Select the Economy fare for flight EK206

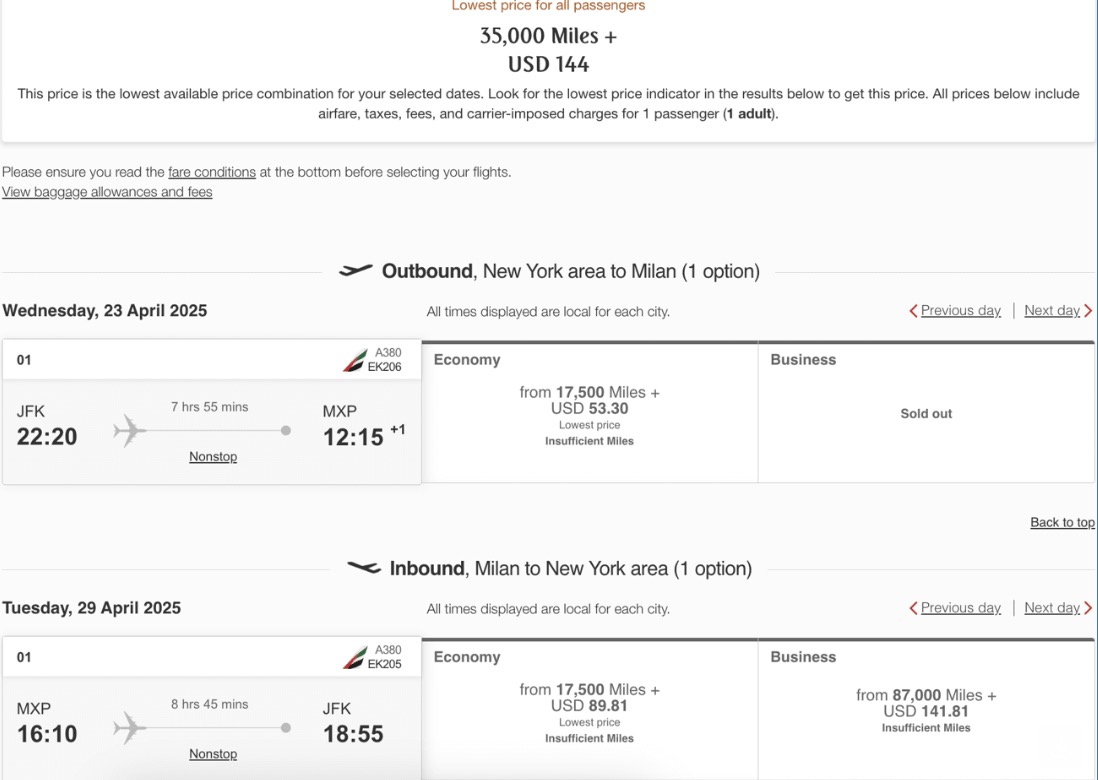[x=592, y=410]
